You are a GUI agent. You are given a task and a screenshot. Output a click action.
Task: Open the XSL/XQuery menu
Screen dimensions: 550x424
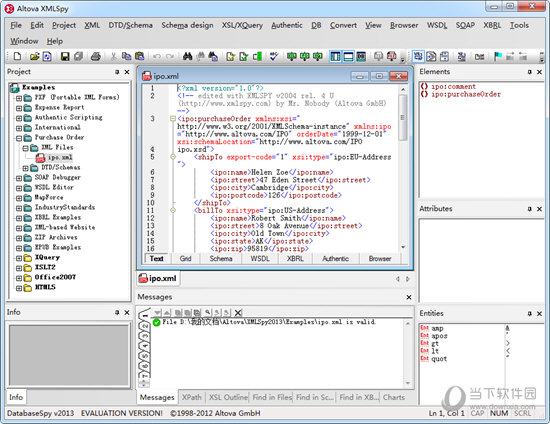pyautogui.click(x=242, y=25)
